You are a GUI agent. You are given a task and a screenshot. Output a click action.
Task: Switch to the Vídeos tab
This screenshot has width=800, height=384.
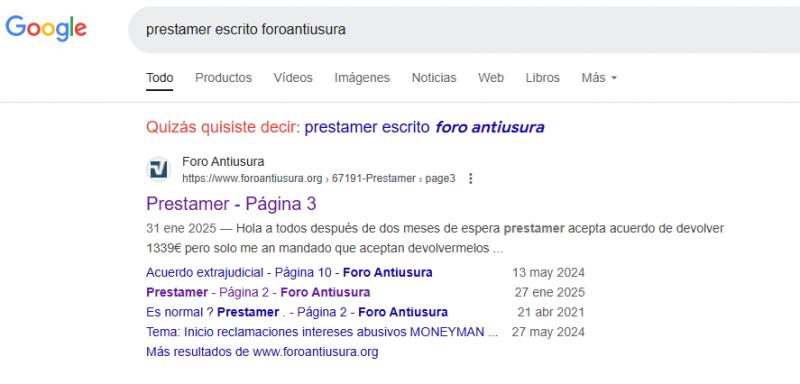[x=293, y=78]
